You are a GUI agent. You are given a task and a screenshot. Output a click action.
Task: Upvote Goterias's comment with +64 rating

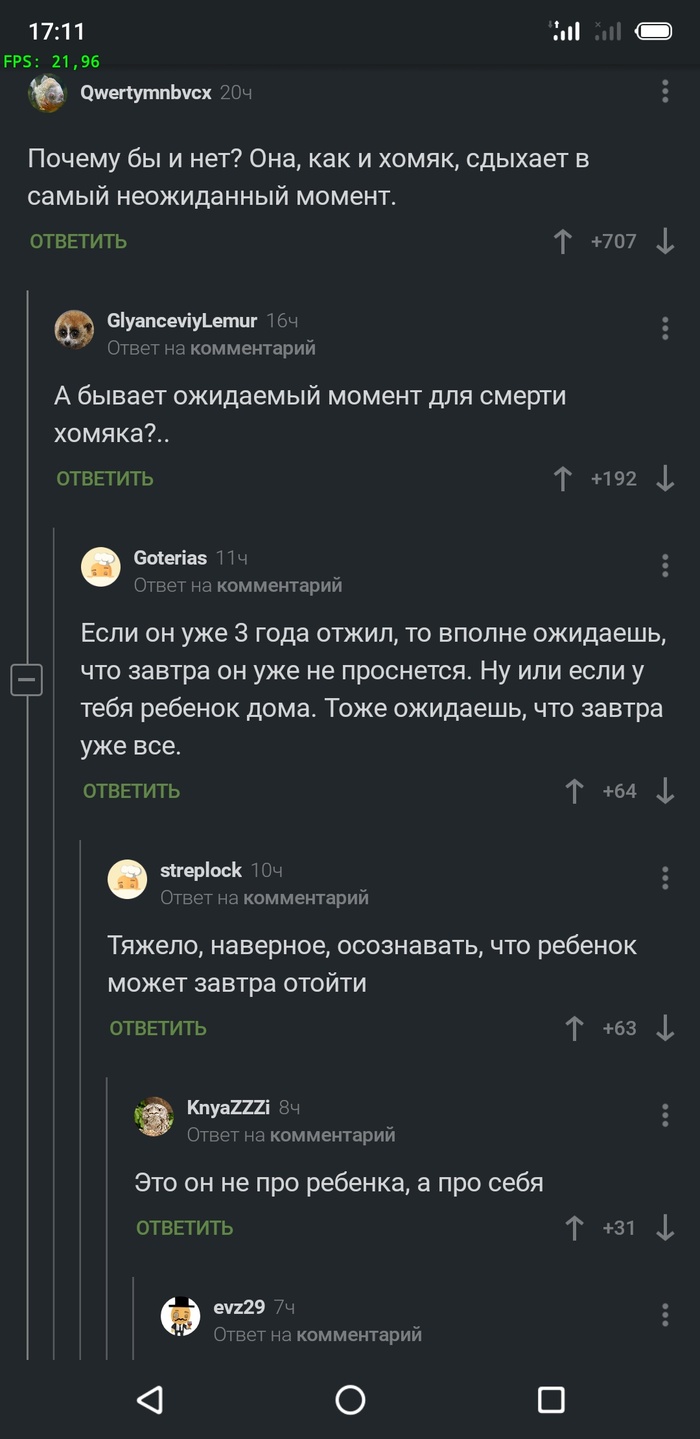coord(574,791)
